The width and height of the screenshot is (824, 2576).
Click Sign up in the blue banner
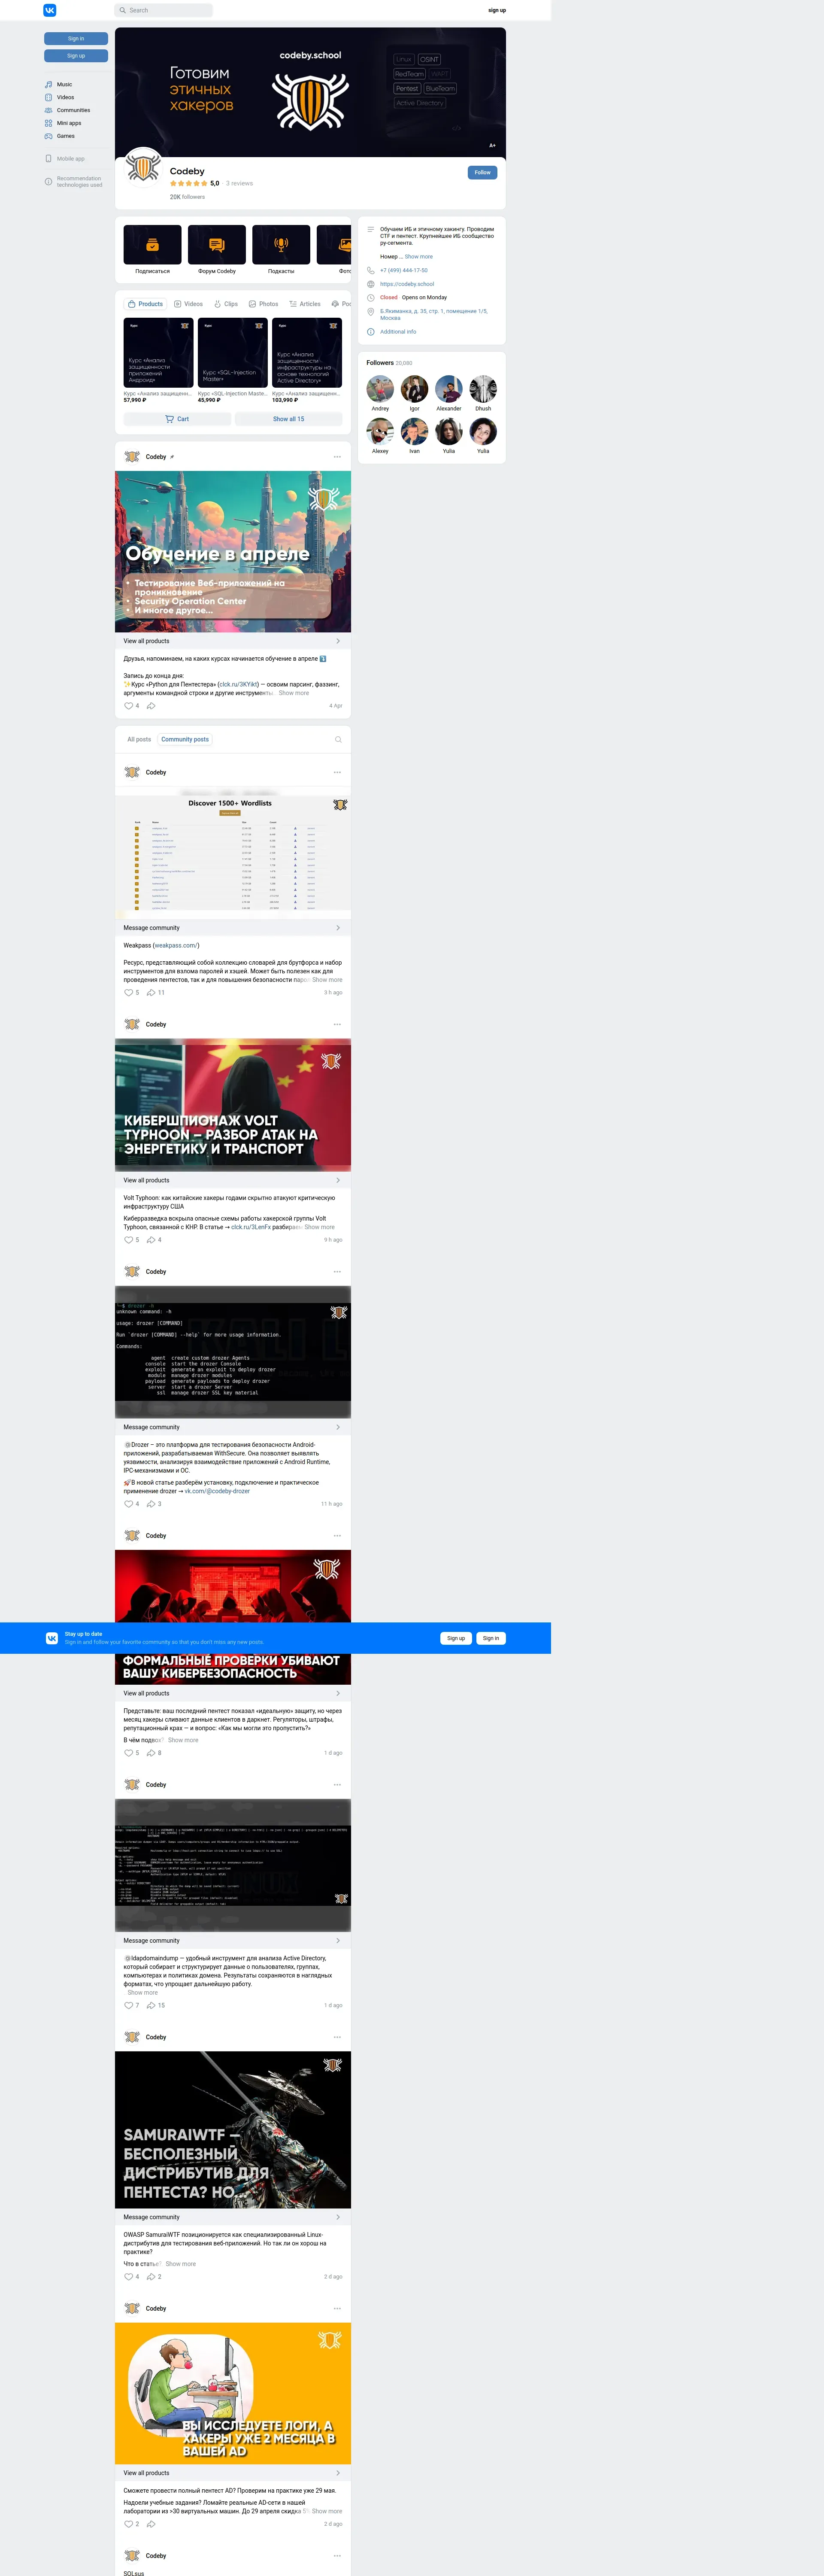pyautogui.click(x=456, y=1638)
